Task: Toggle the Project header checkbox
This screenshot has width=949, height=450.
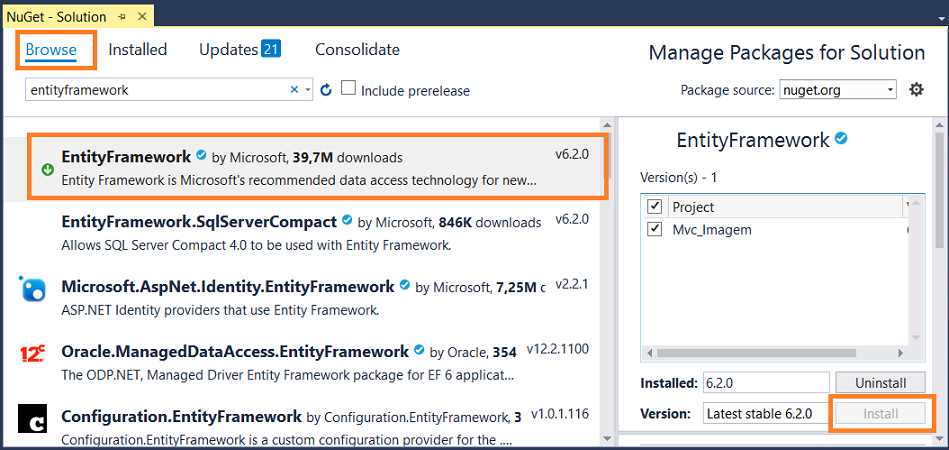Action: (x=654, y=206)
